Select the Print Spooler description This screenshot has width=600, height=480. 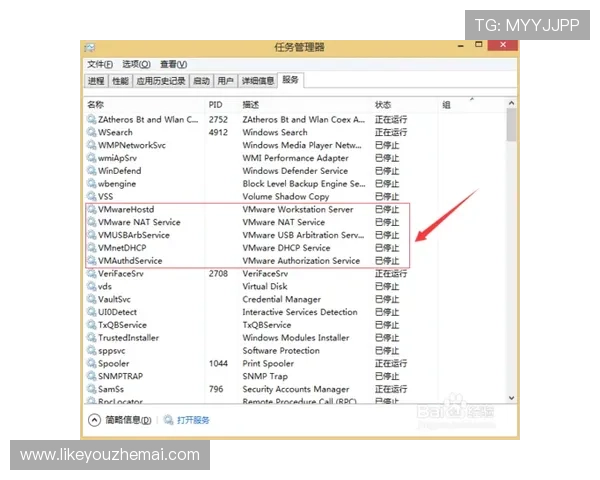pyautogui.click(x=268, y=363)
